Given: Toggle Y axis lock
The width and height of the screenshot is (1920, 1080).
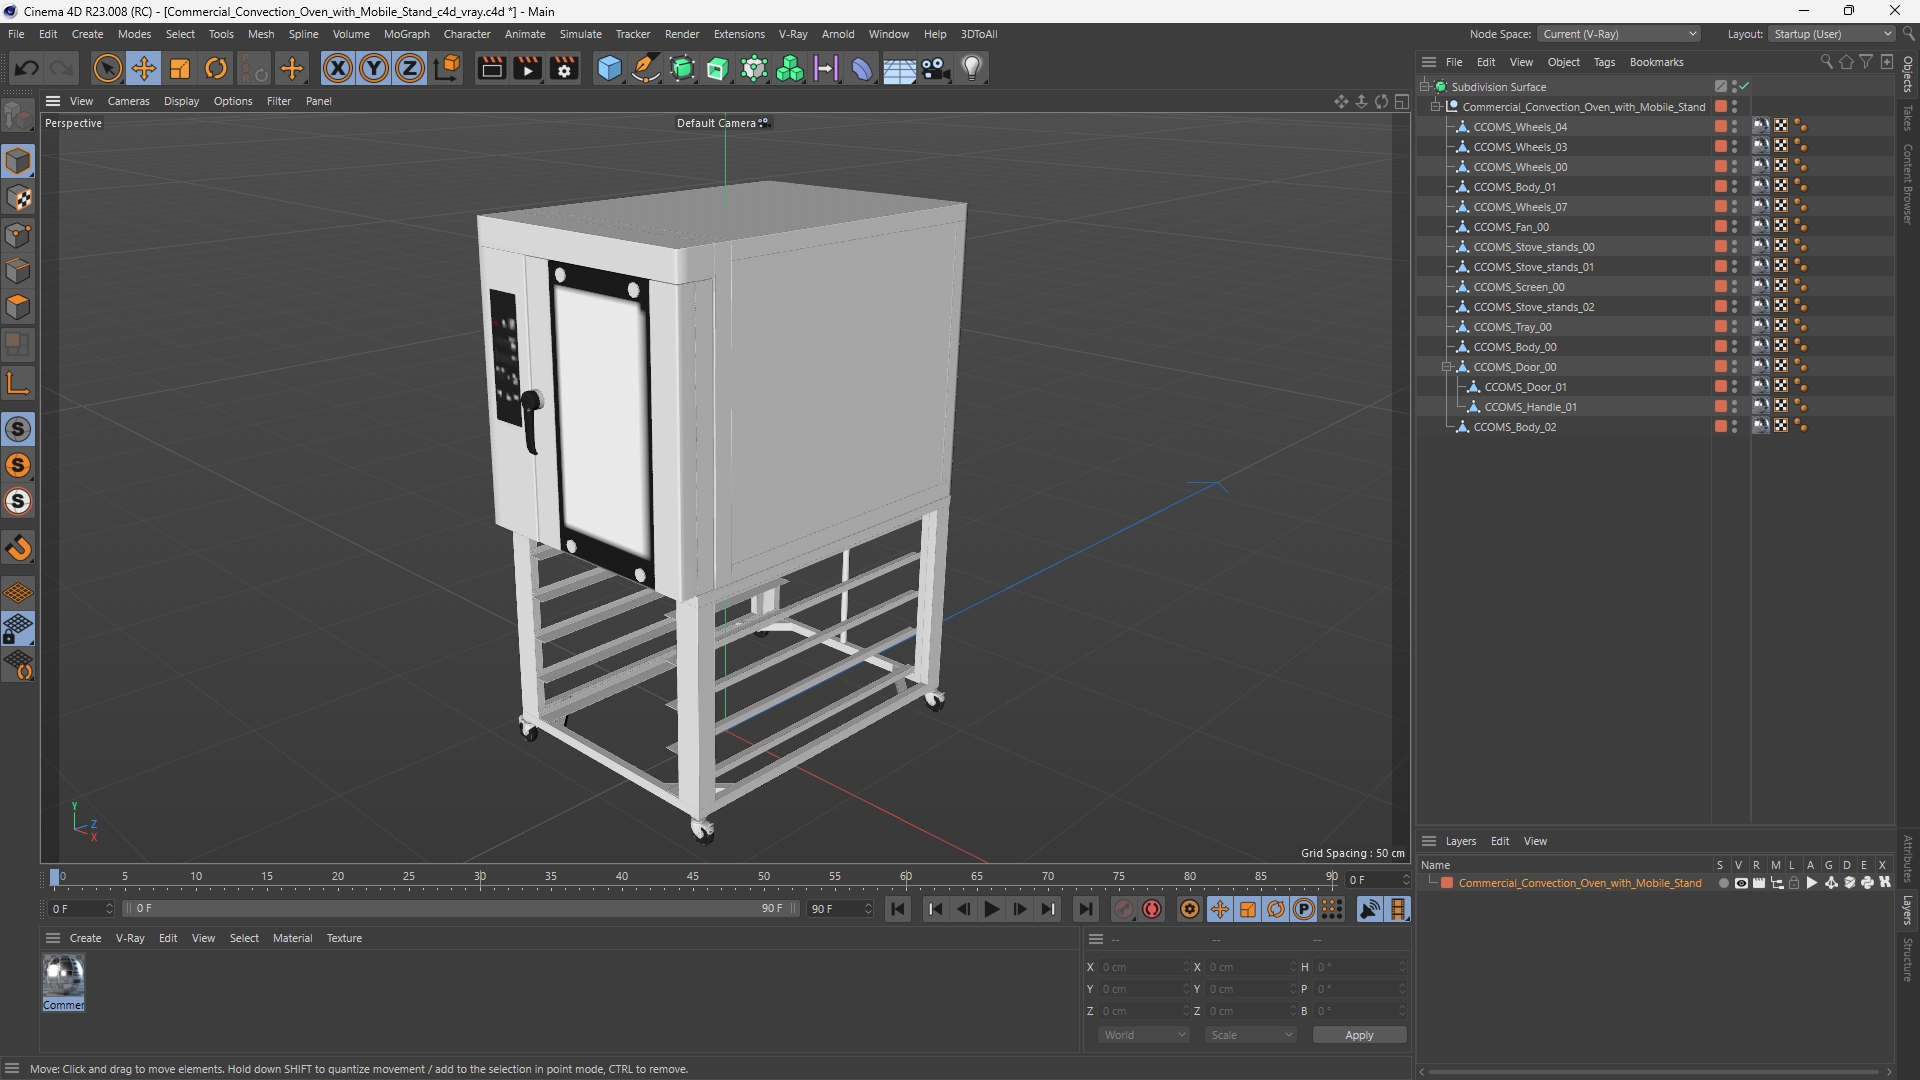Looking at the screenshot, I should 374,68.
